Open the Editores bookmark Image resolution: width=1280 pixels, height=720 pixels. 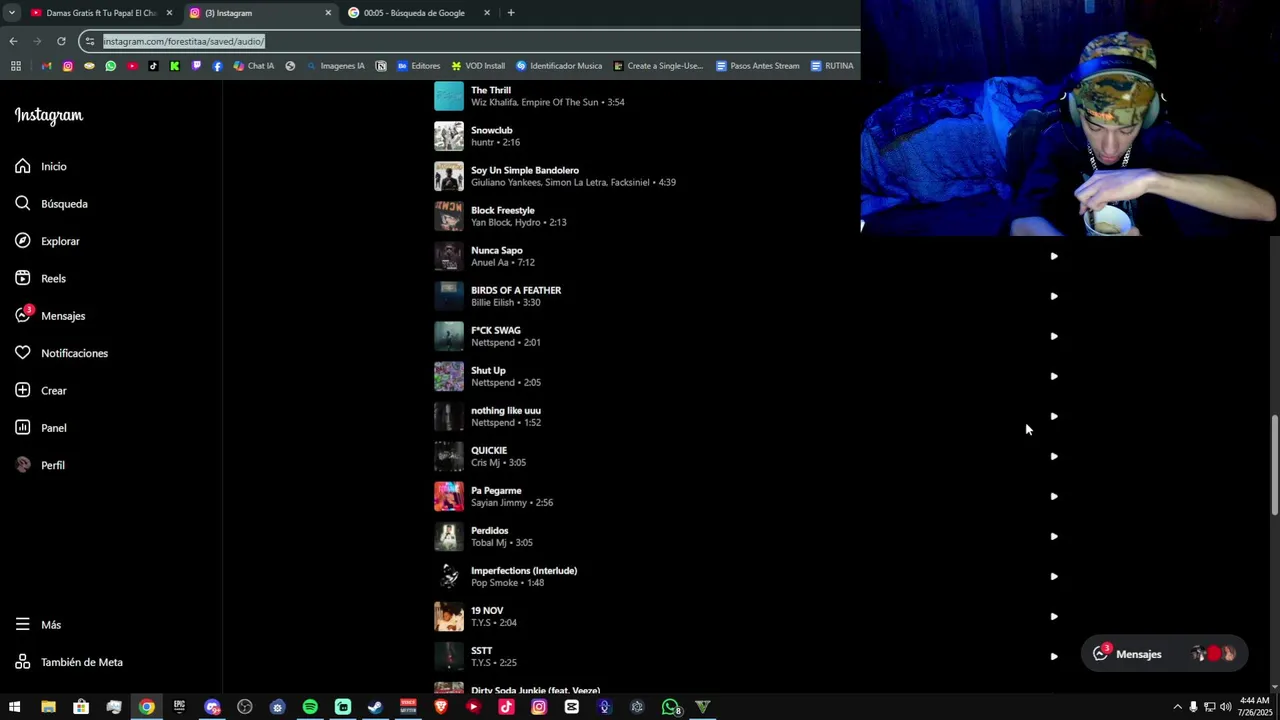[x=418, y=66]
